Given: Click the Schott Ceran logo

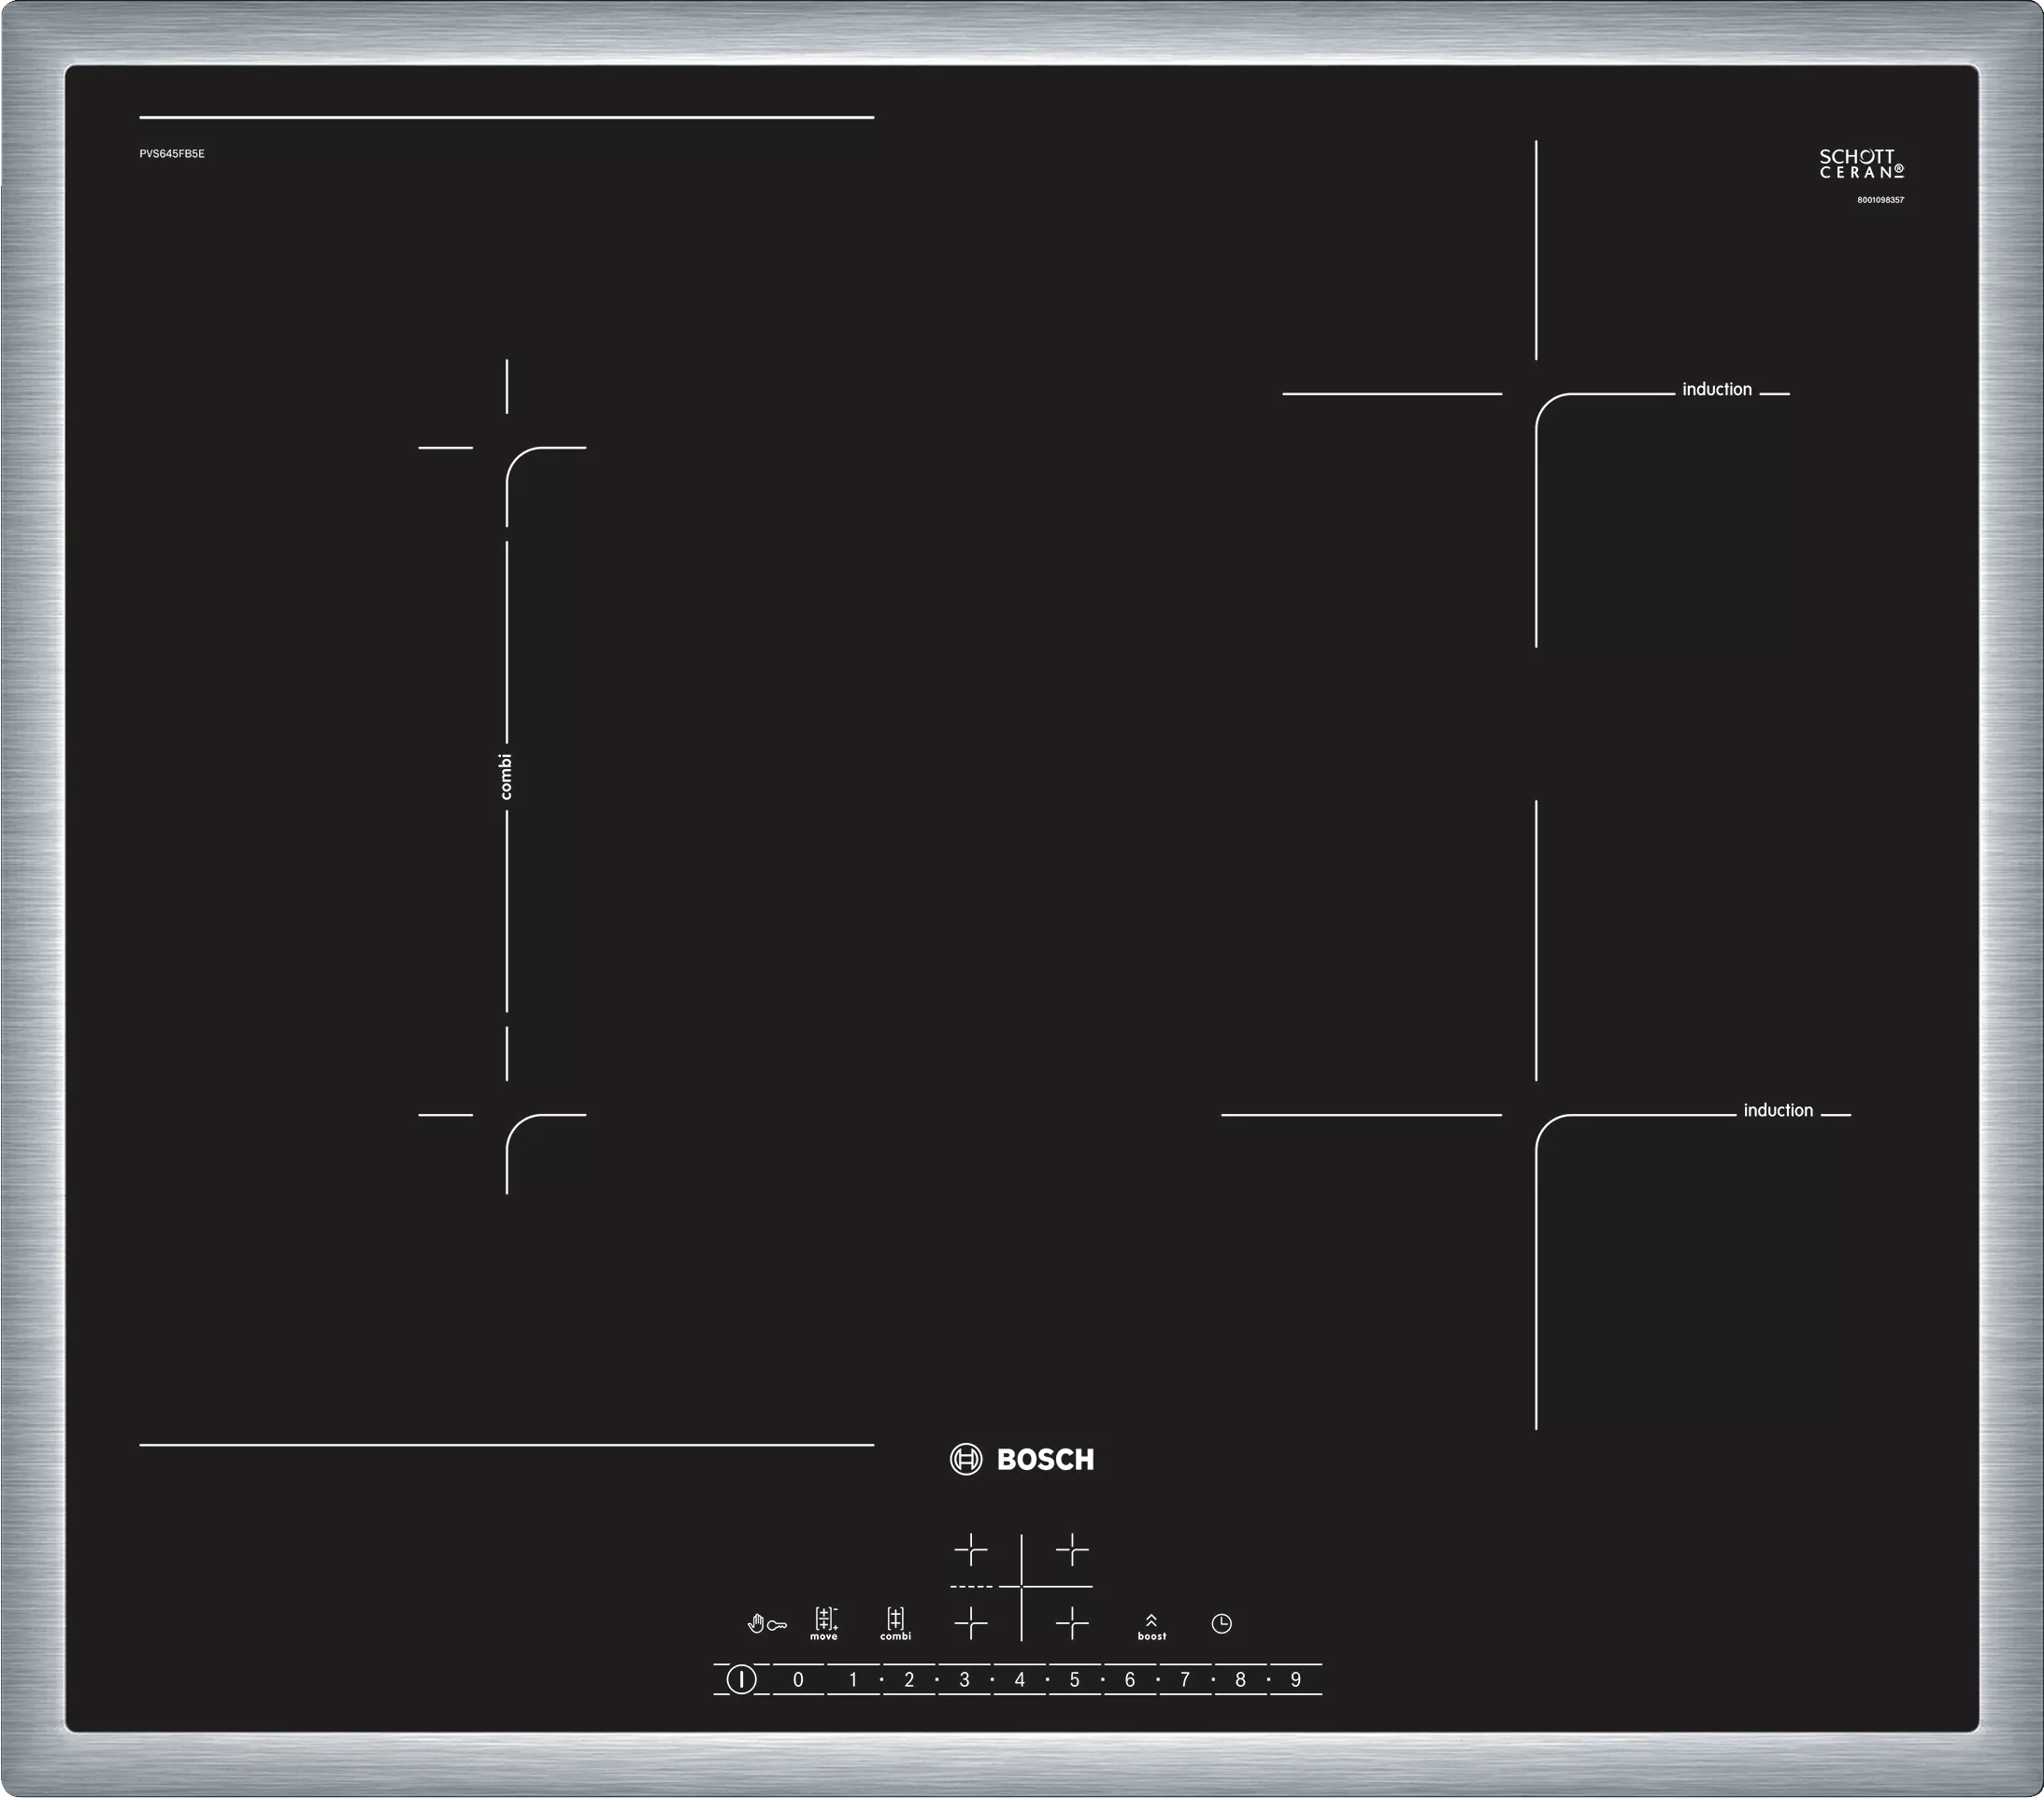Looking at the screenshot, I should 1861,164.
